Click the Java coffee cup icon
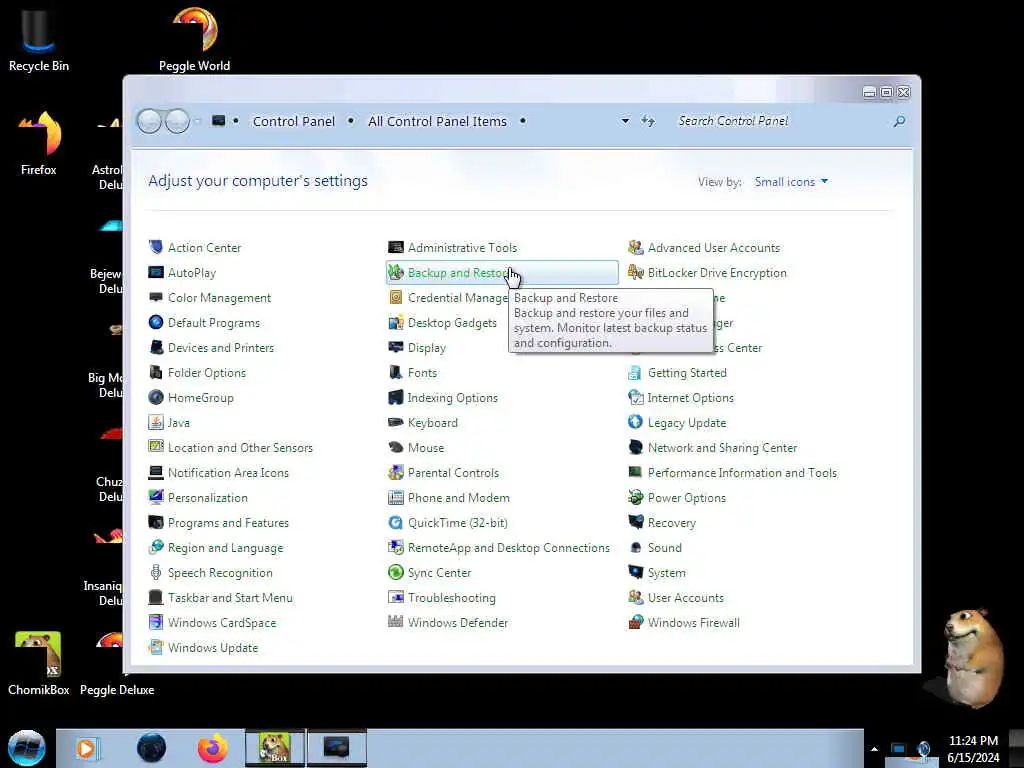The width and height of the screenshot is (1024, 768). [x=155, y=423]
